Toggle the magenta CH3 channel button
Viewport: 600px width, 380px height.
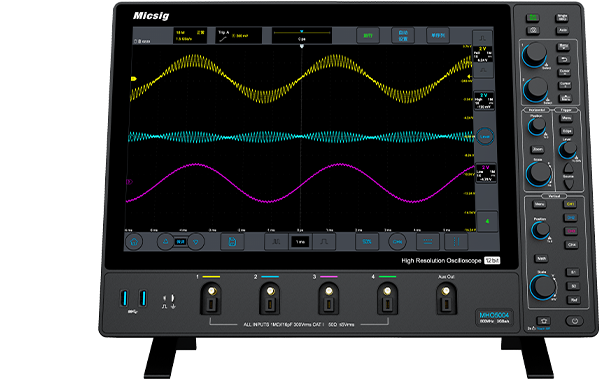(571, 231)
